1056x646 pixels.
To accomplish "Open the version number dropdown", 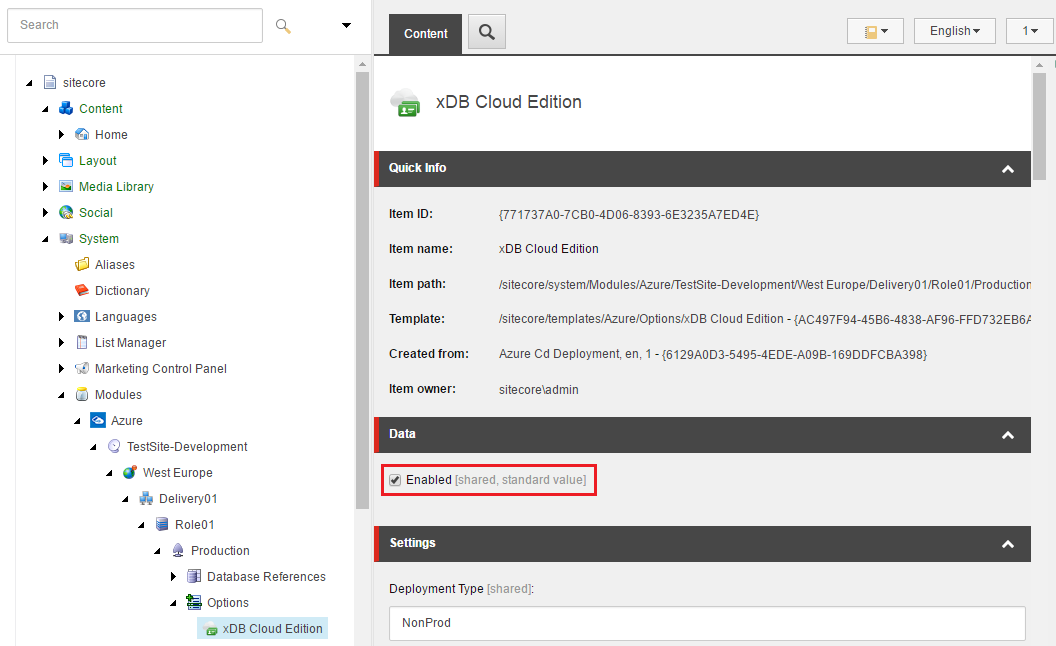I will [x=1029, y=31].
